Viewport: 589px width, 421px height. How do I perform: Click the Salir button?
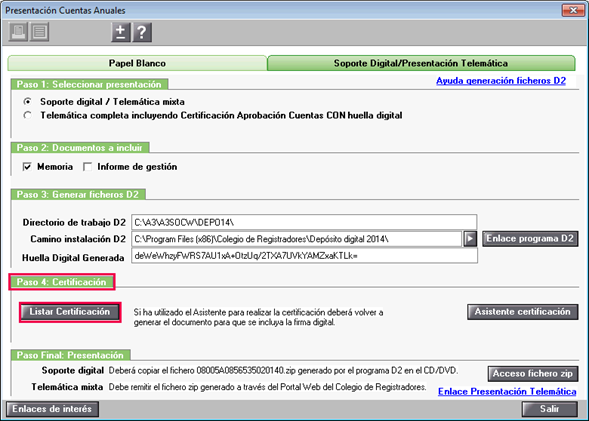(550, 409)
